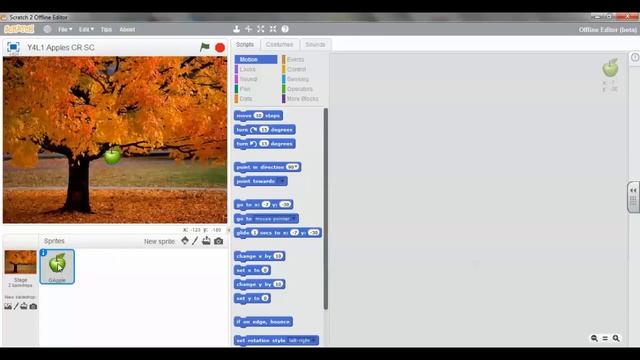This screenshot has width=640, height=360.
Task: Zoom in on scripts area
Action: point(616,338)
